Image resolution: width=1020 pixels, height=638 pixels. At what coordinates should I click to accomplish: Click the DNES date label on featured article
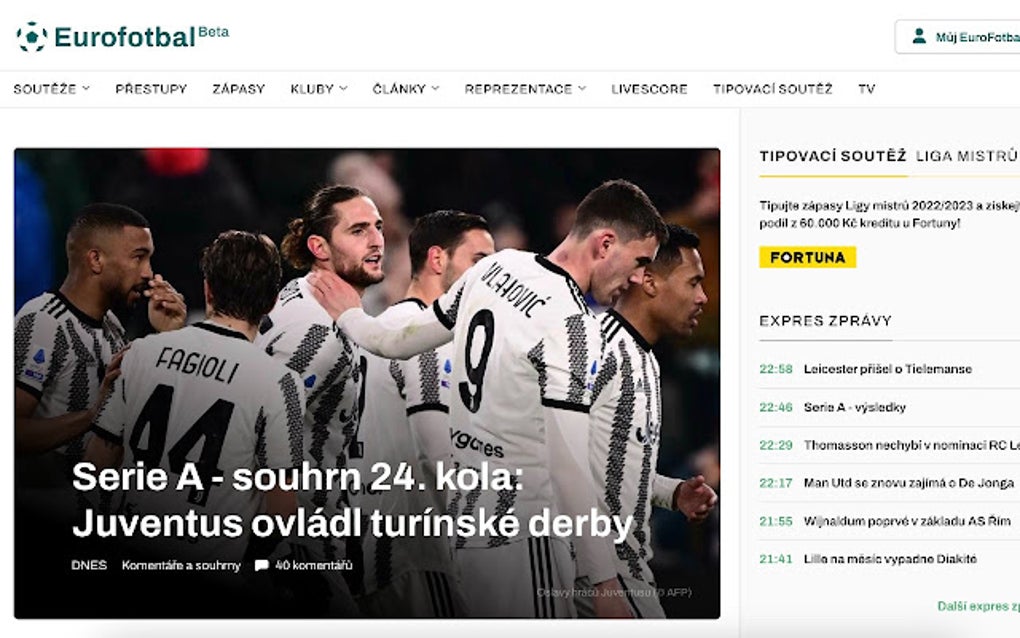tap(89, 566)
